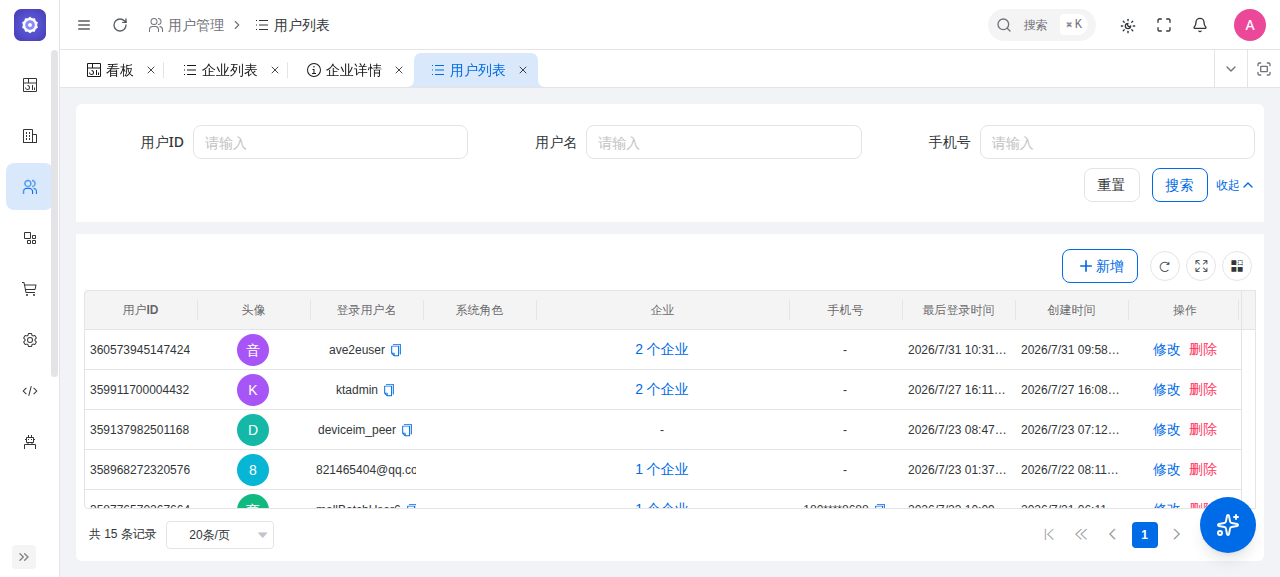Enter fullscreen via header icon
Screen dimensions: 1280x577
[1164, 25]
